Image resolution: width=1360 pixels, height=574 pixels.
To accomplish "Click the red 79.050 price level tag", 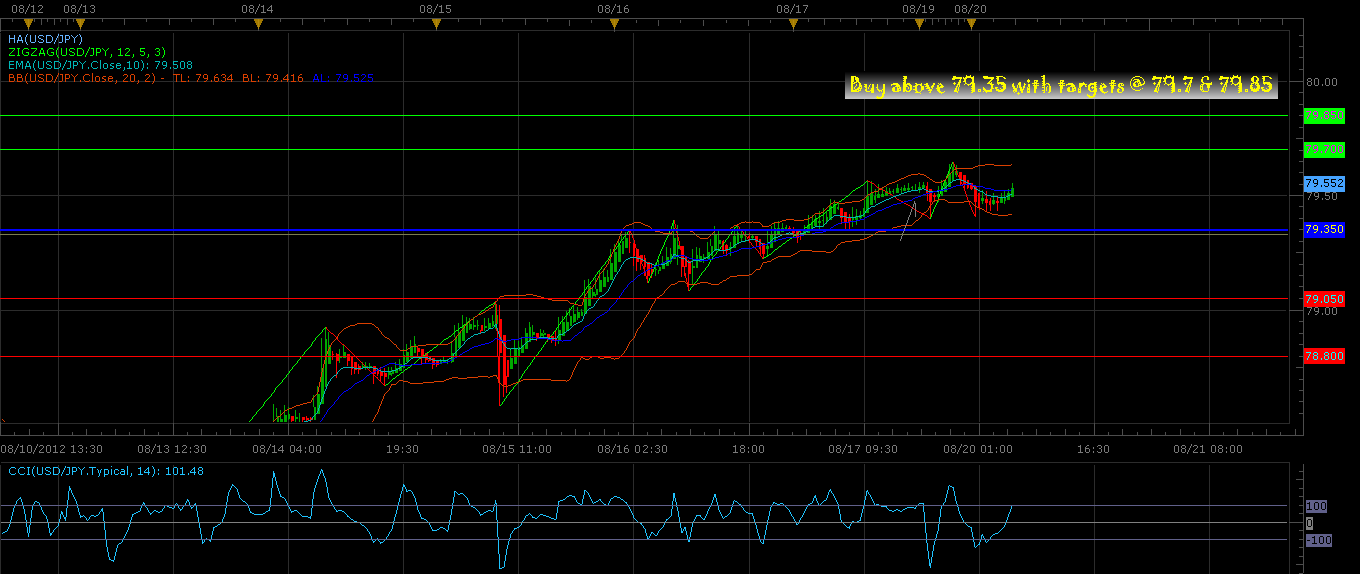I will click(1324, 299).
